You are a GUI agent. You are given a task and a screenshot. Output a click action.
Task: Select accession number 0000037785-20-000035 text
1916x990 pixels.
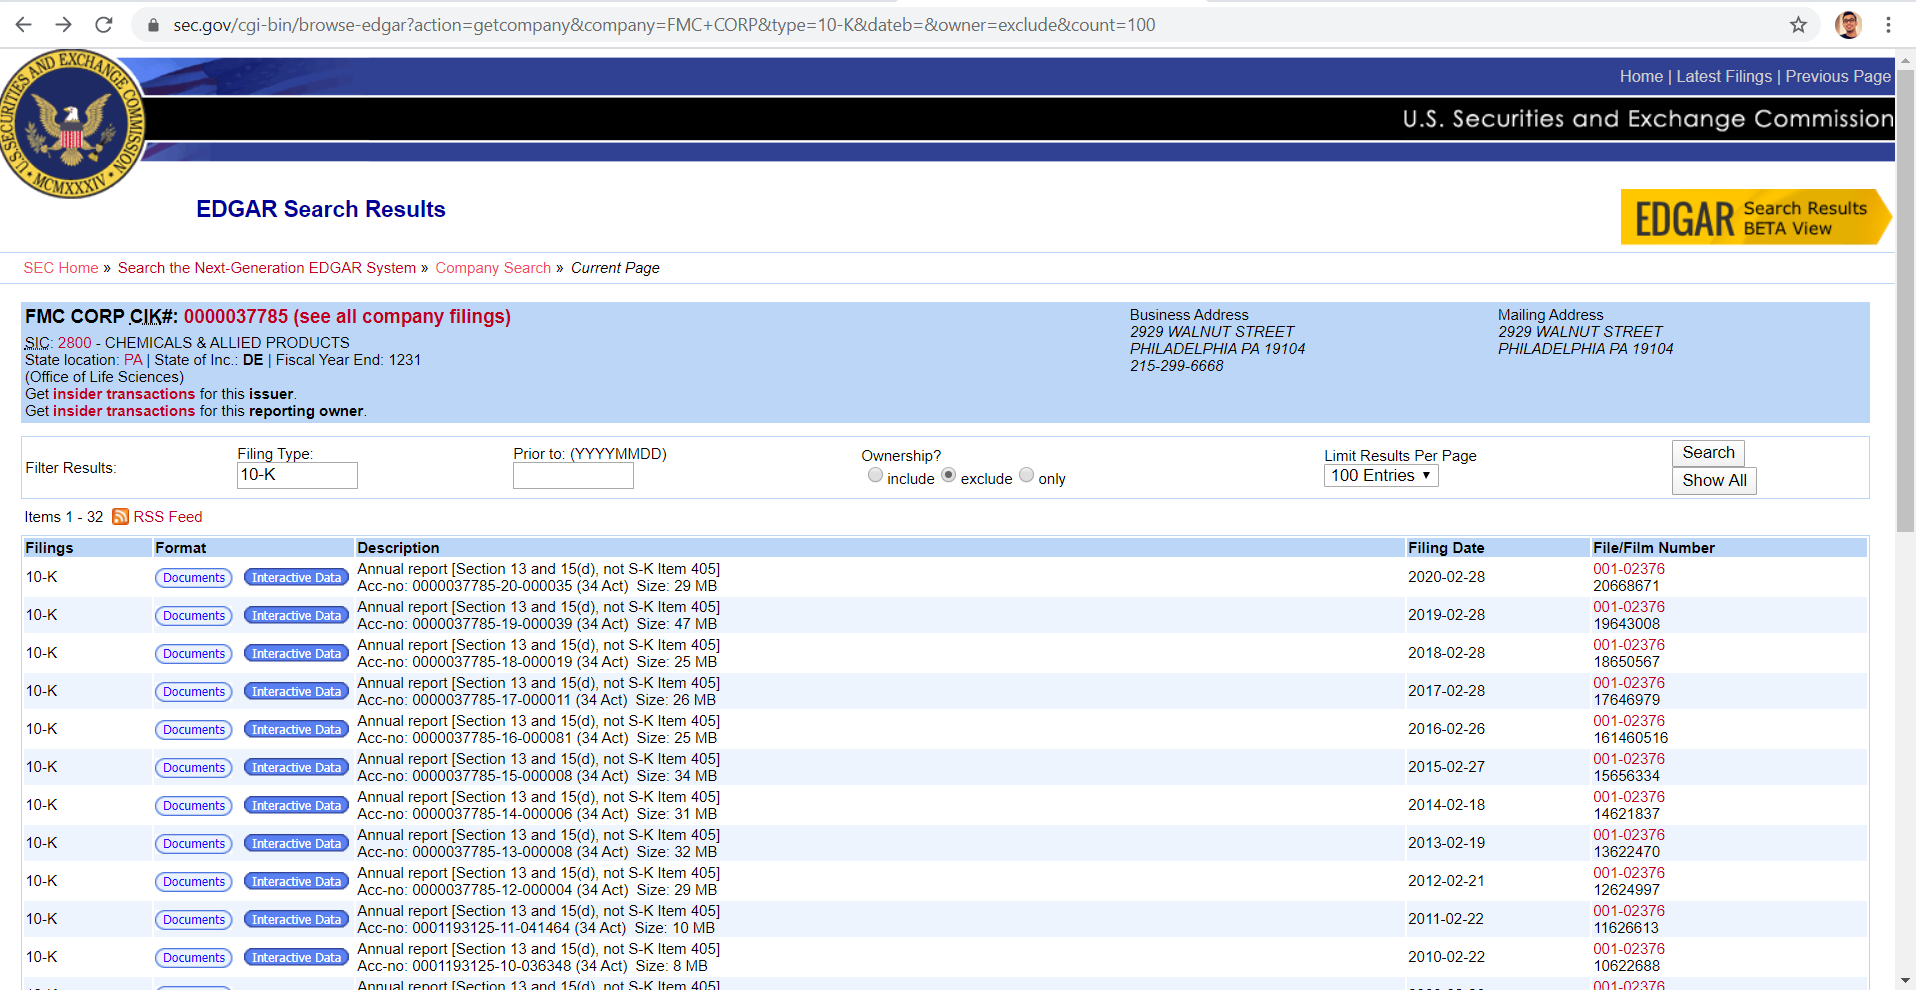tap(492, 586)
